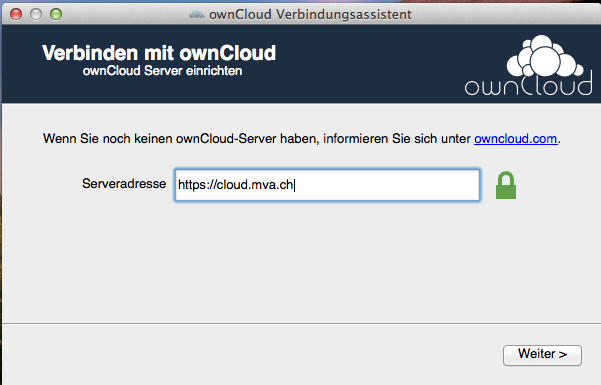Click the blank footer area left of Weiter

click(x=251, y=355)
